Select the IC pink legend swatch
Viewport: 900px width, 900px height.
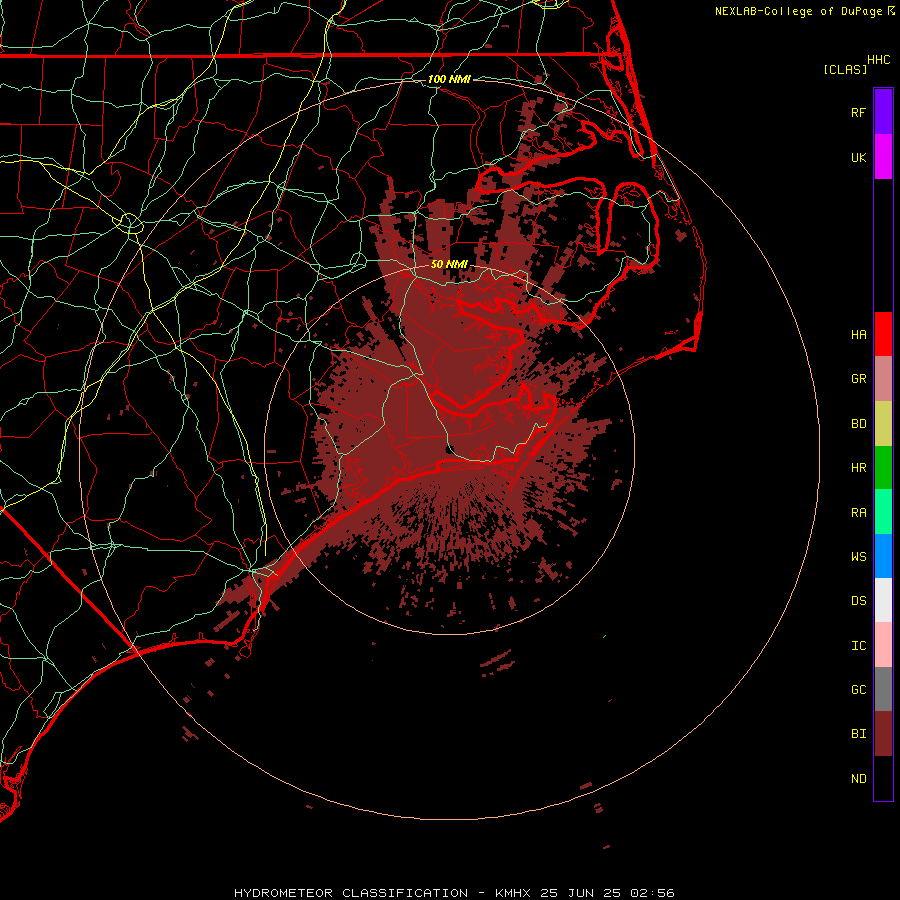pos(883,645)
